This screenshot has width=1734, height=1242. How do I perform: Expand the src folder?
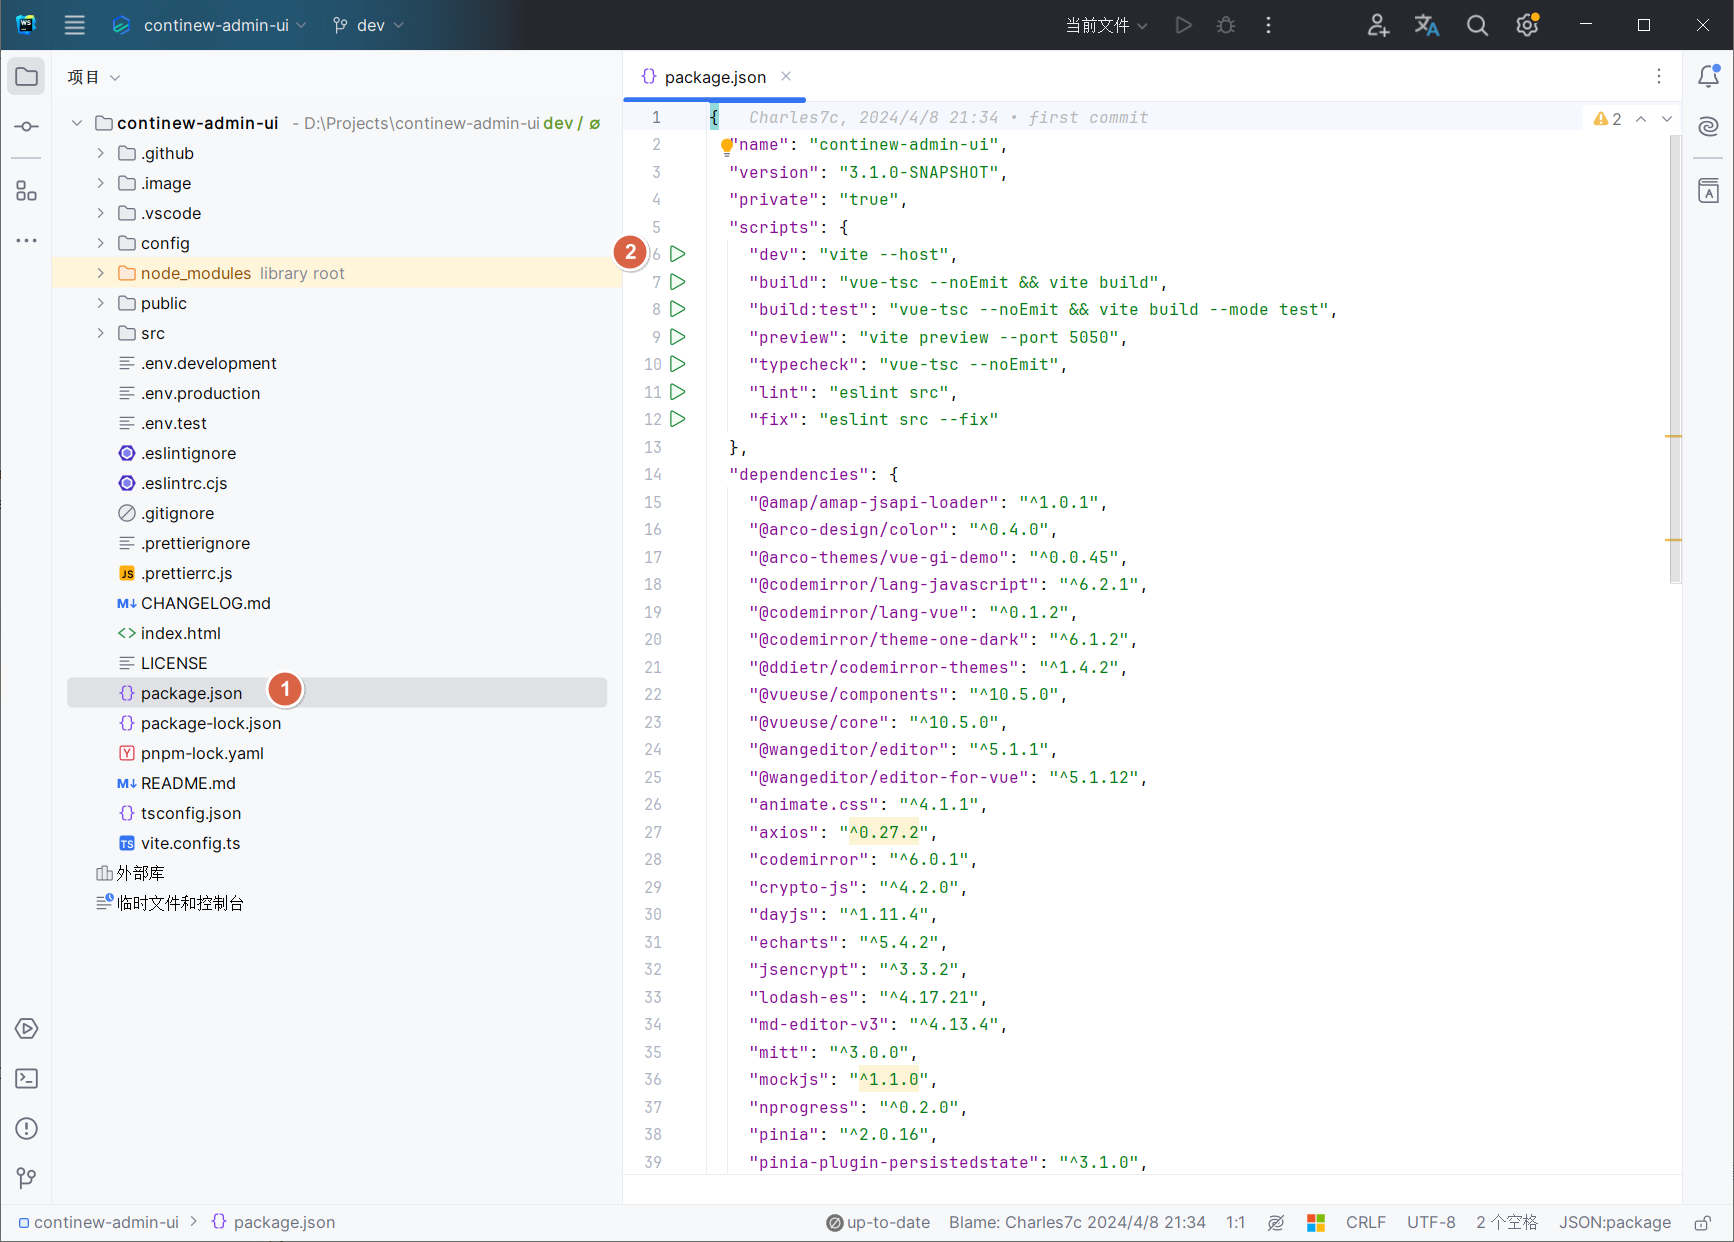(x=101, y=333)
